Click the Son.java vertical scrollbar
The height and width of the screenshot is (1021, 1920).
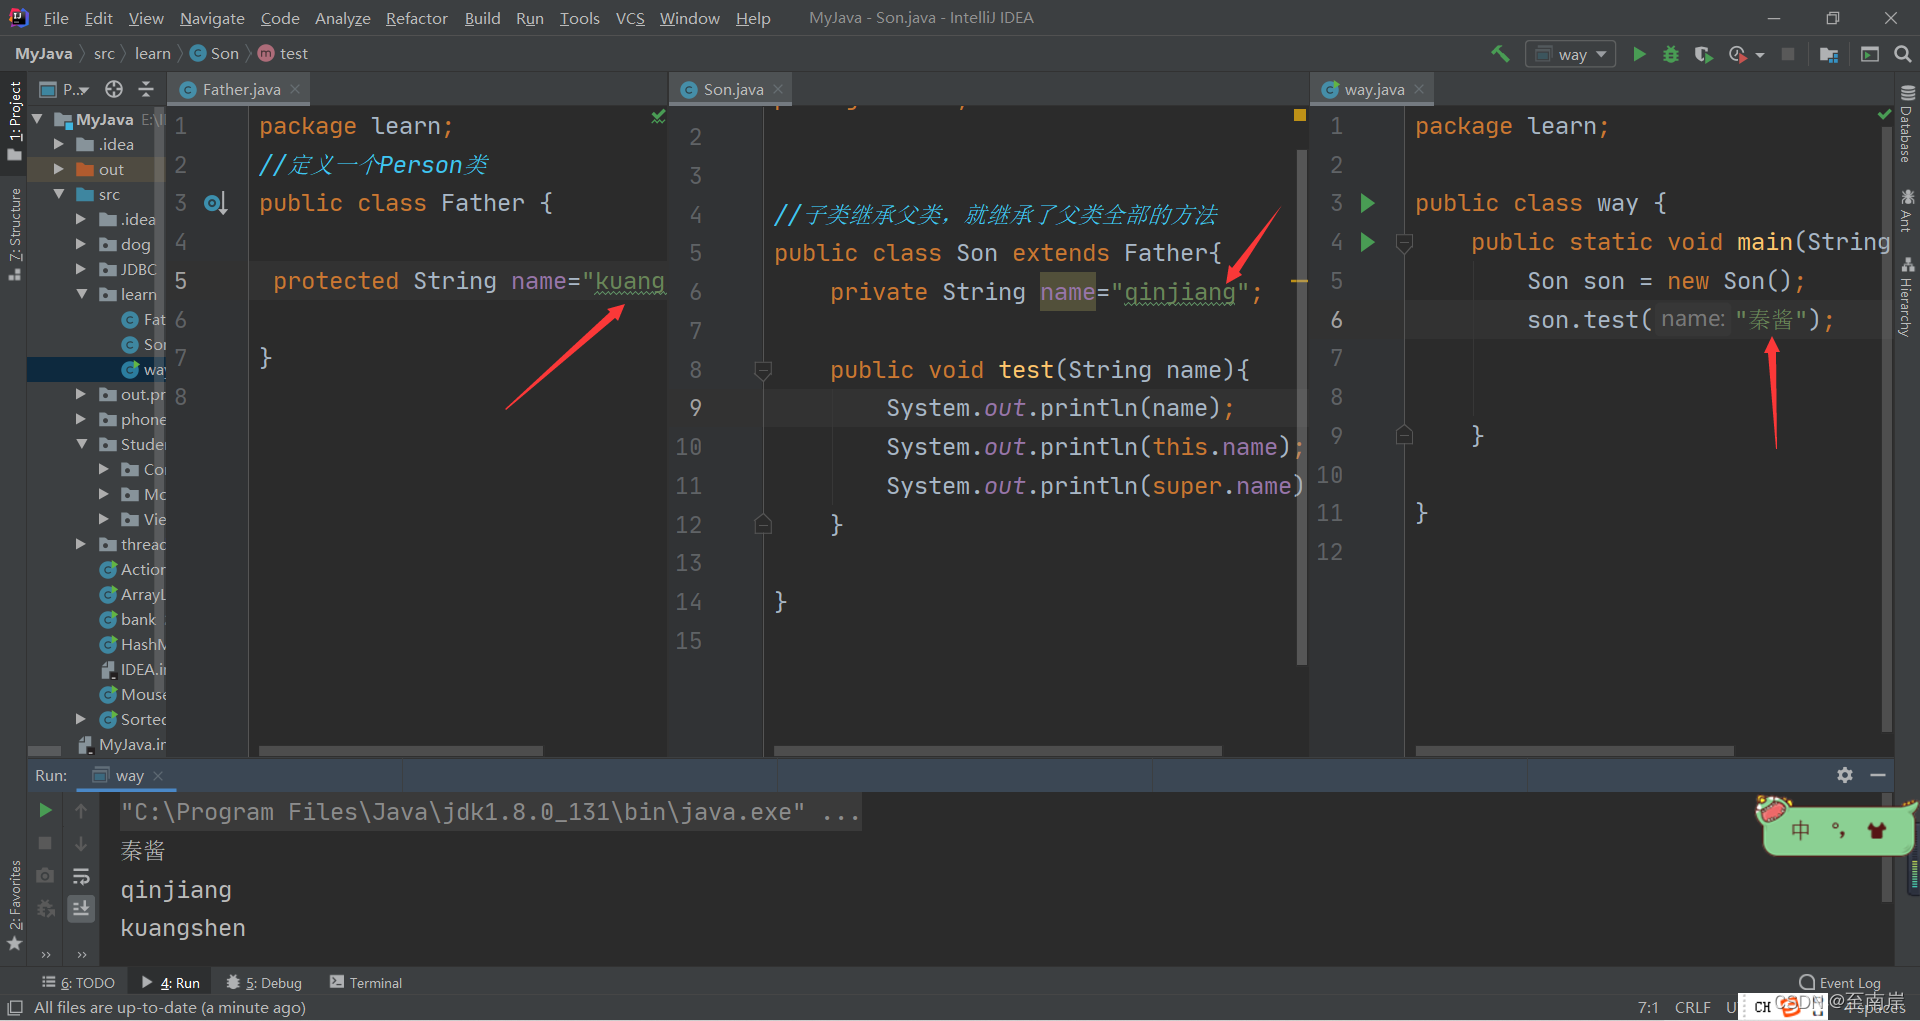coord(1301,407)
